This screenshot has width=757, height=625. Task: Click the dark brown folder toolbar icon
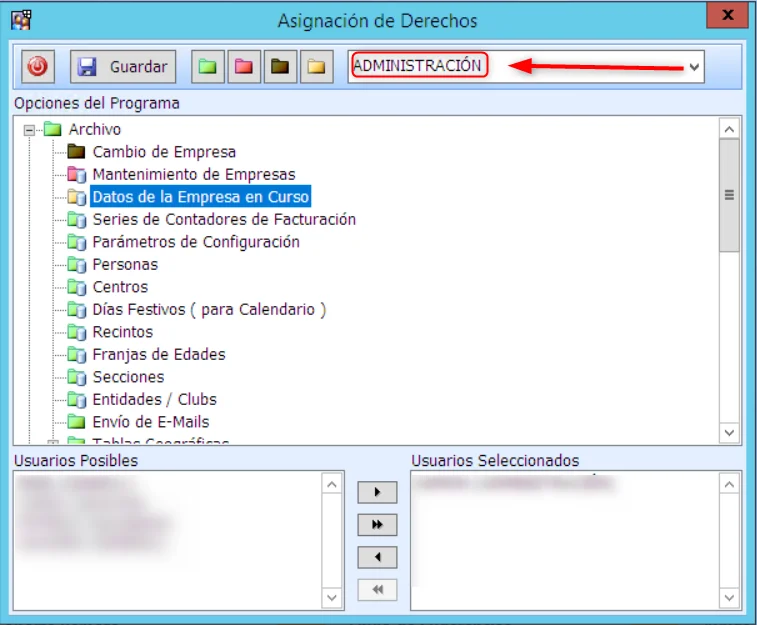pos(280,67)
